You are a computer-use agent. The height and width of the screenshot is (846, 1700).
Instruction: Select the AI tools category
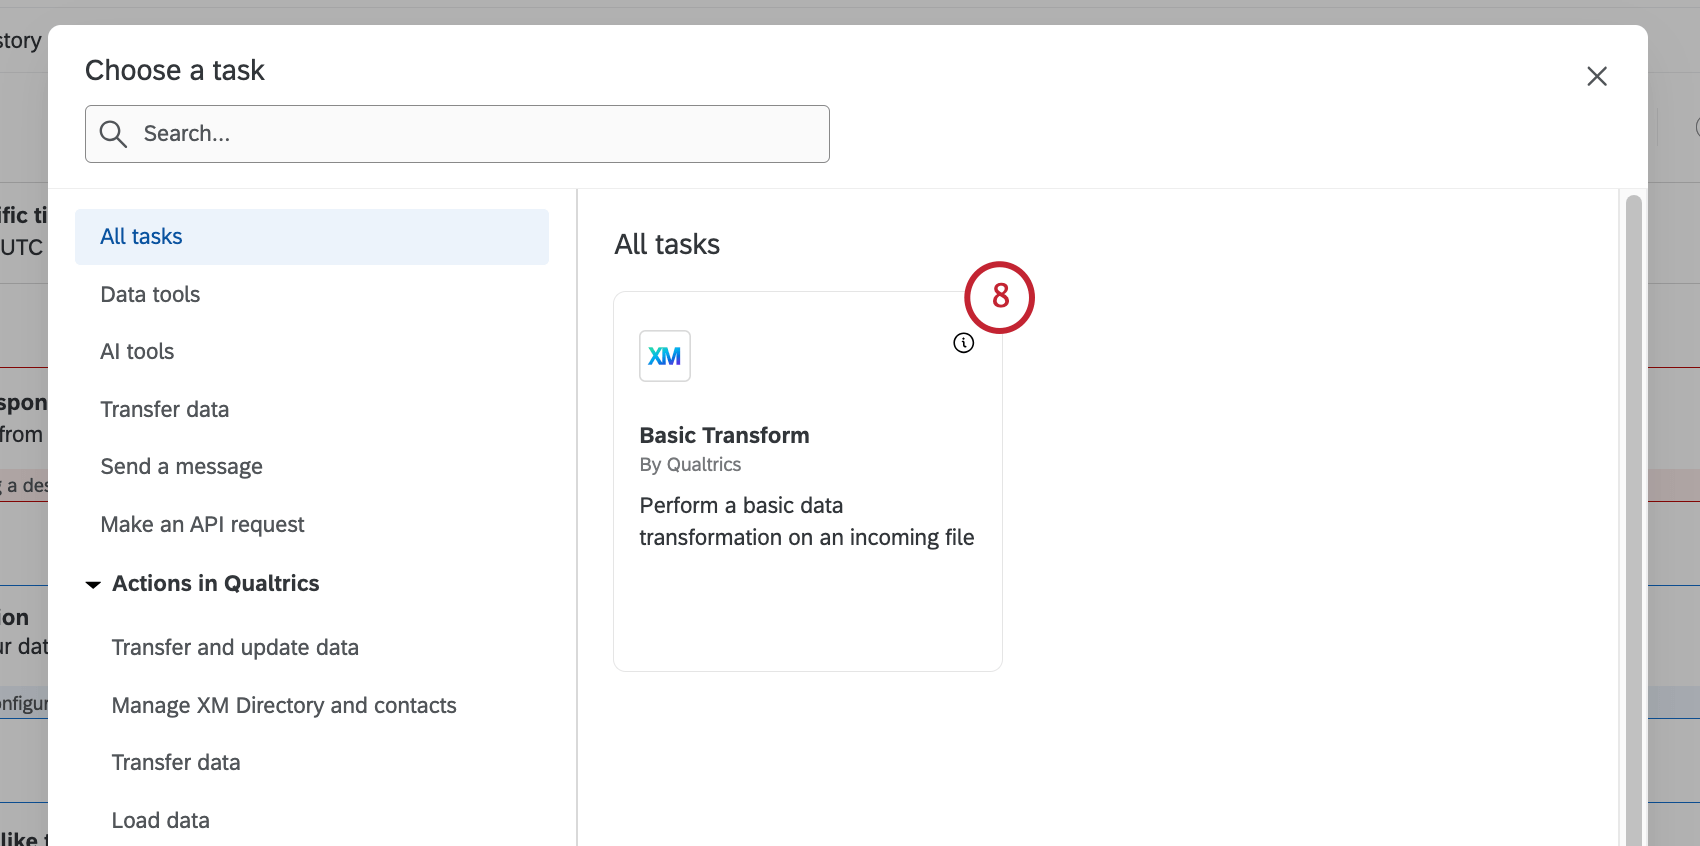click(x=137, y=351)
